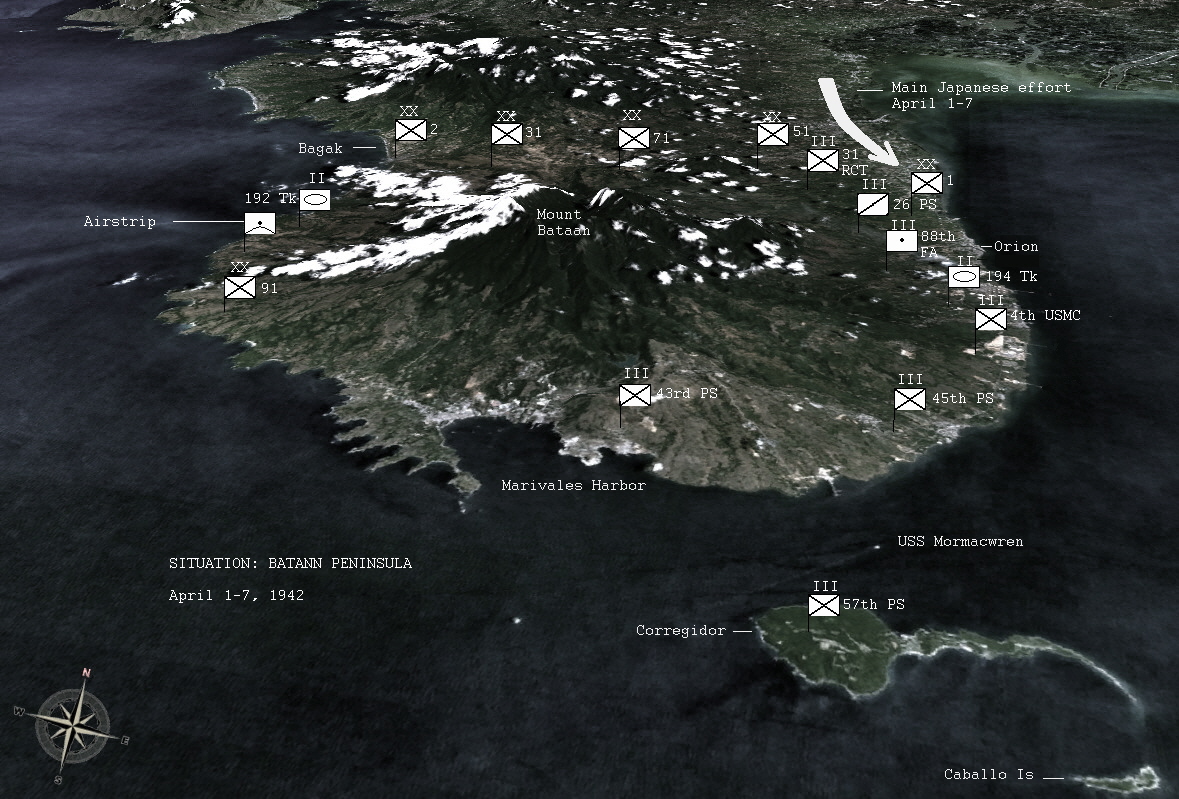Select the 91 division infantry unit symbol
This screenshot has width=1179, height=799.
pos(240,287)
